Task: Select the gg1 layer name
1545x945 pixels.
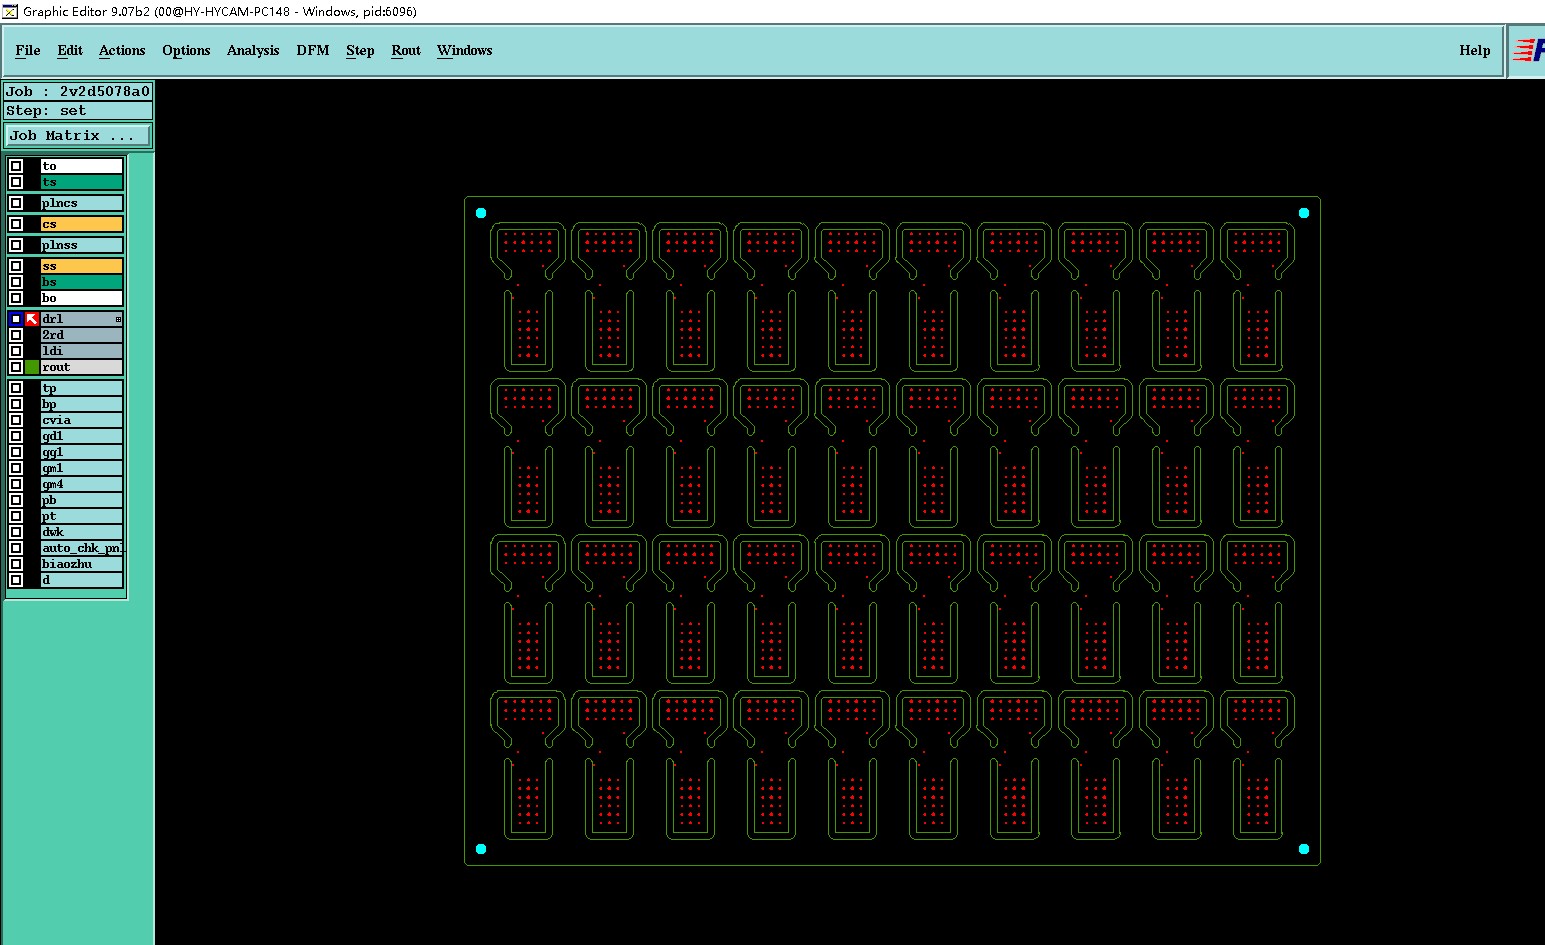Action: coord(82,452)
